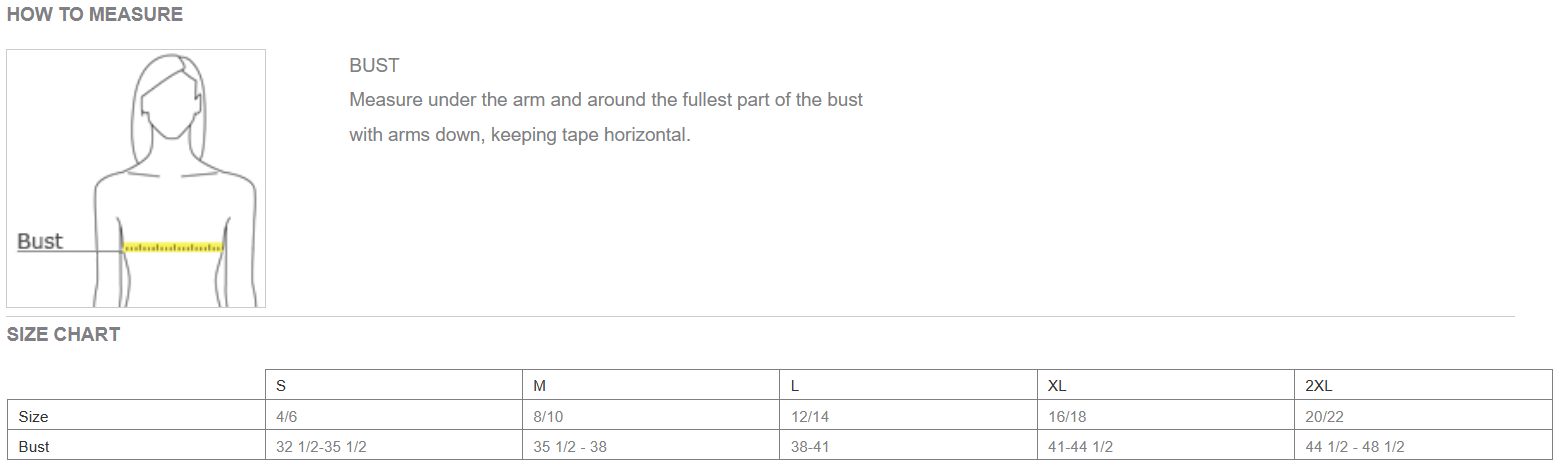Click the Bust row label in the table
This screenshot has height=465, width=1567.
(34, 447)
